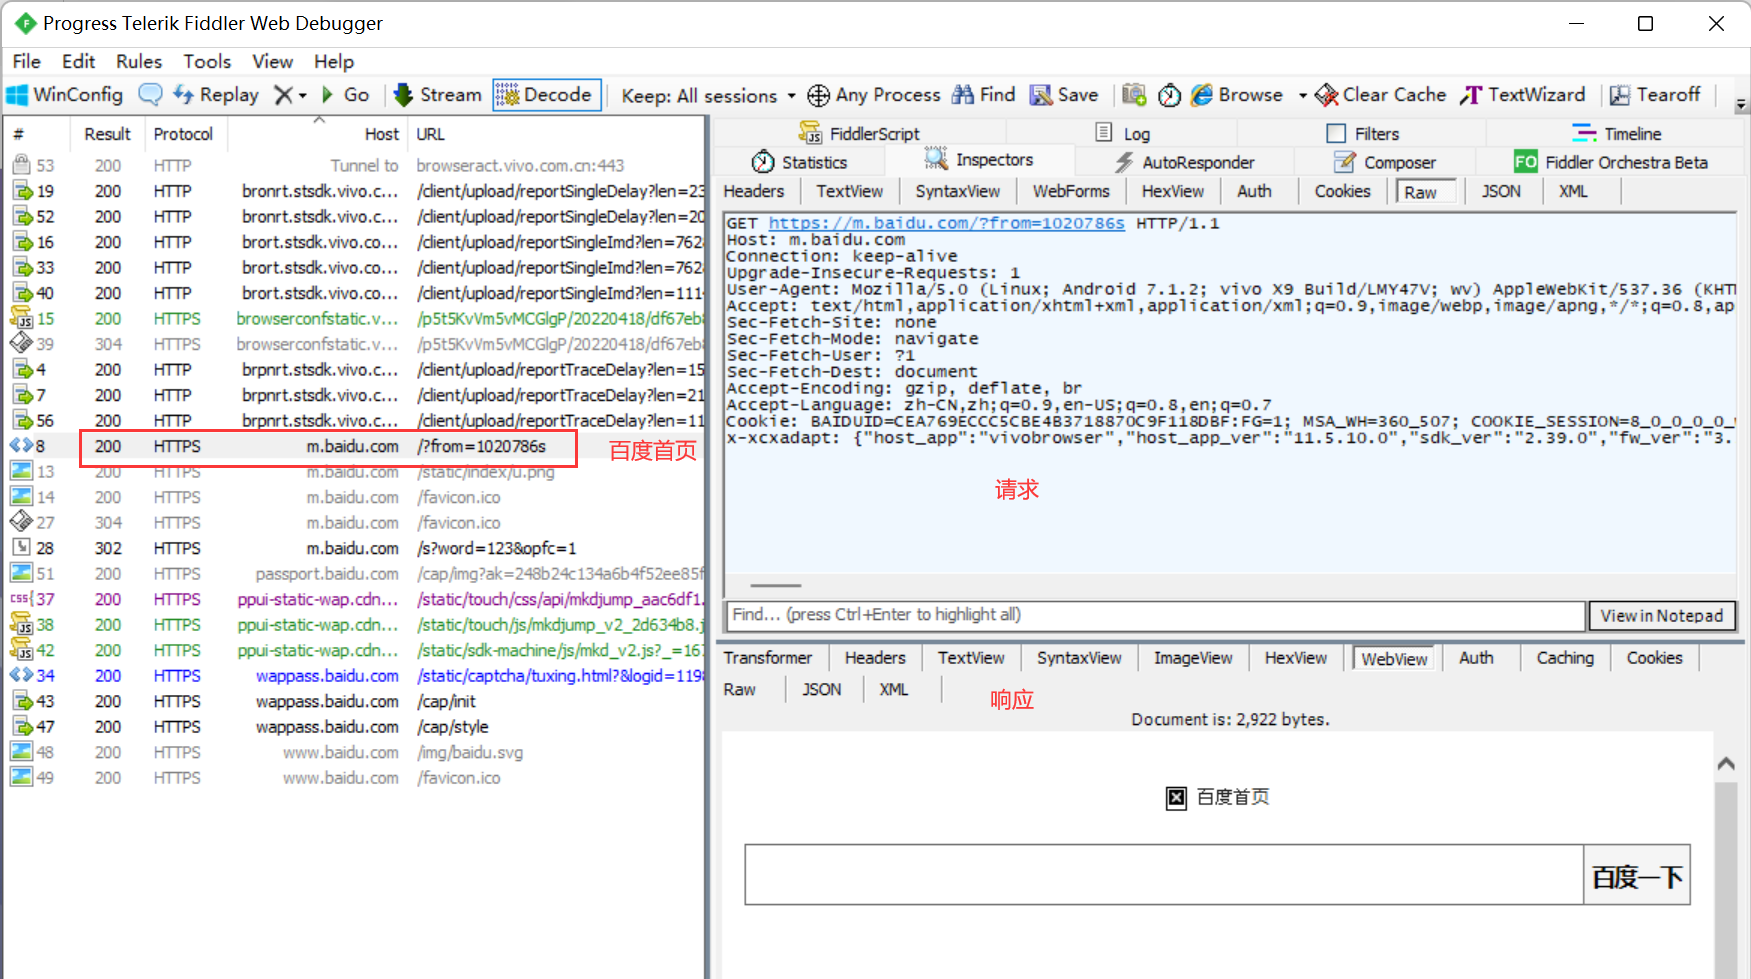Toggle Any Process capture filter

click(x=874, y=95)
